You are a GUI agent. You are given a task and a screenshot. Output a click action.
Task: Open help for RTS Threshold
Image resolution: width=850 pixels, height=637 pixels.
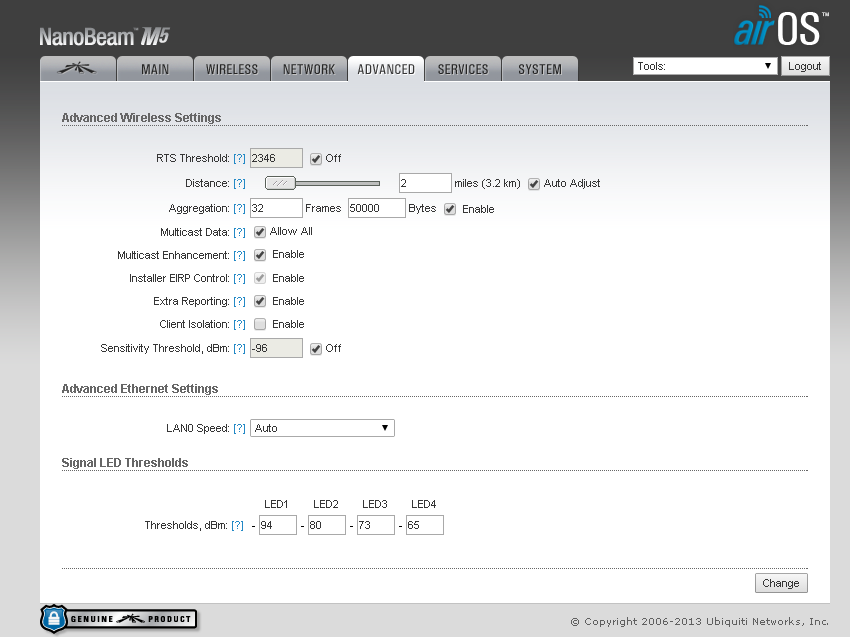coord(239,158)
